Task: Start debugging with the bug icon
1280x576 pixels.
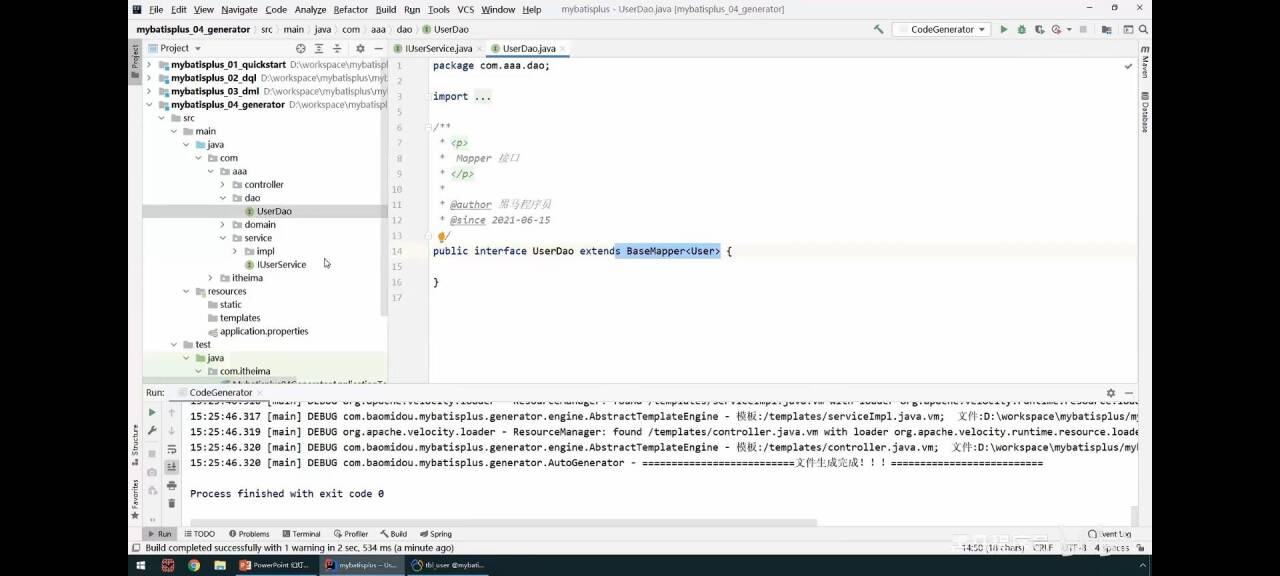Action: pyautogui.click(x=1021, y=30)
